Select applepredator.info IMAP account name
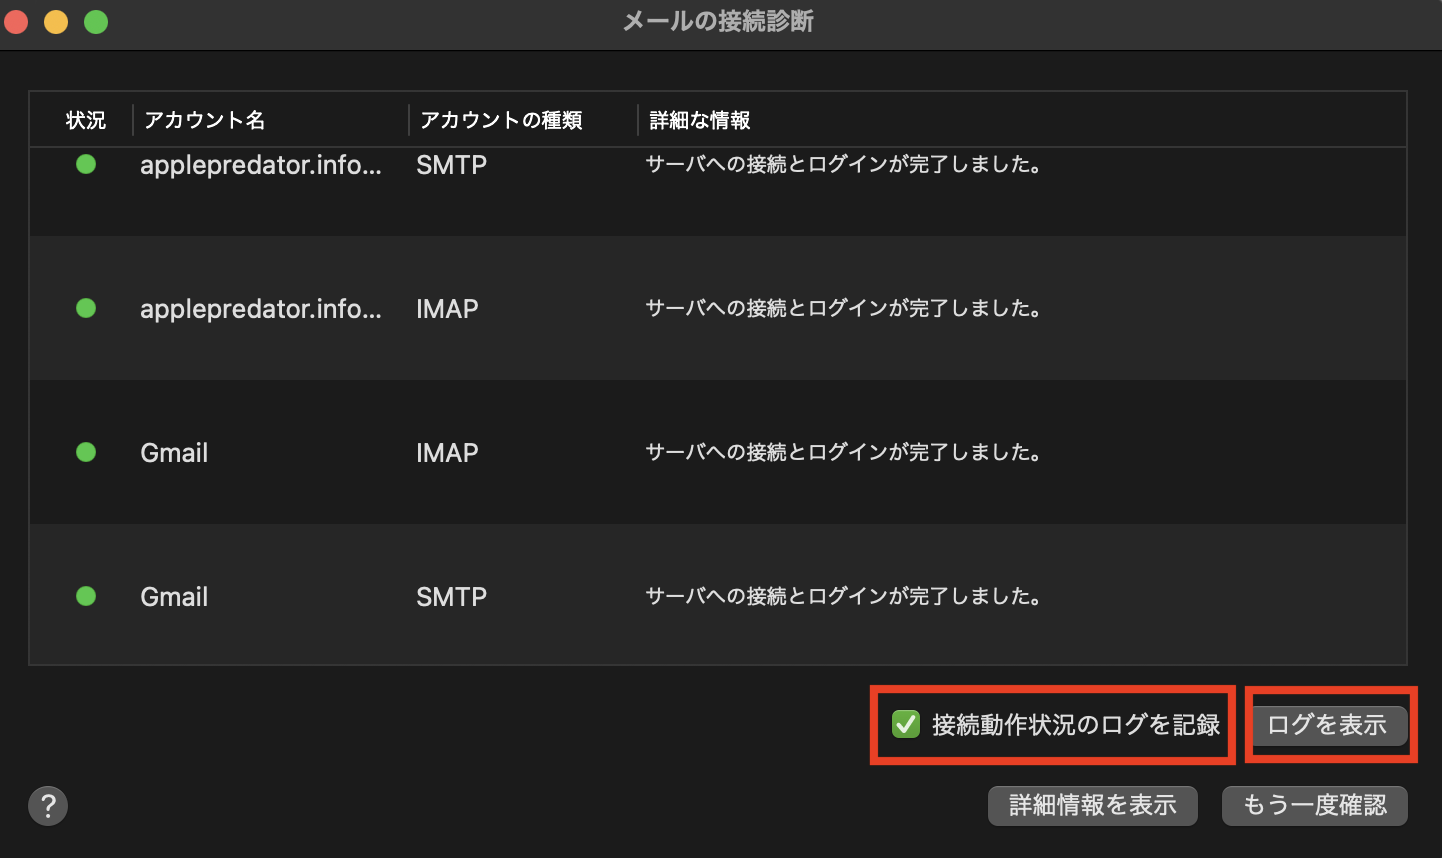Viewport: 1442px width, 858px height. (260, 308)
